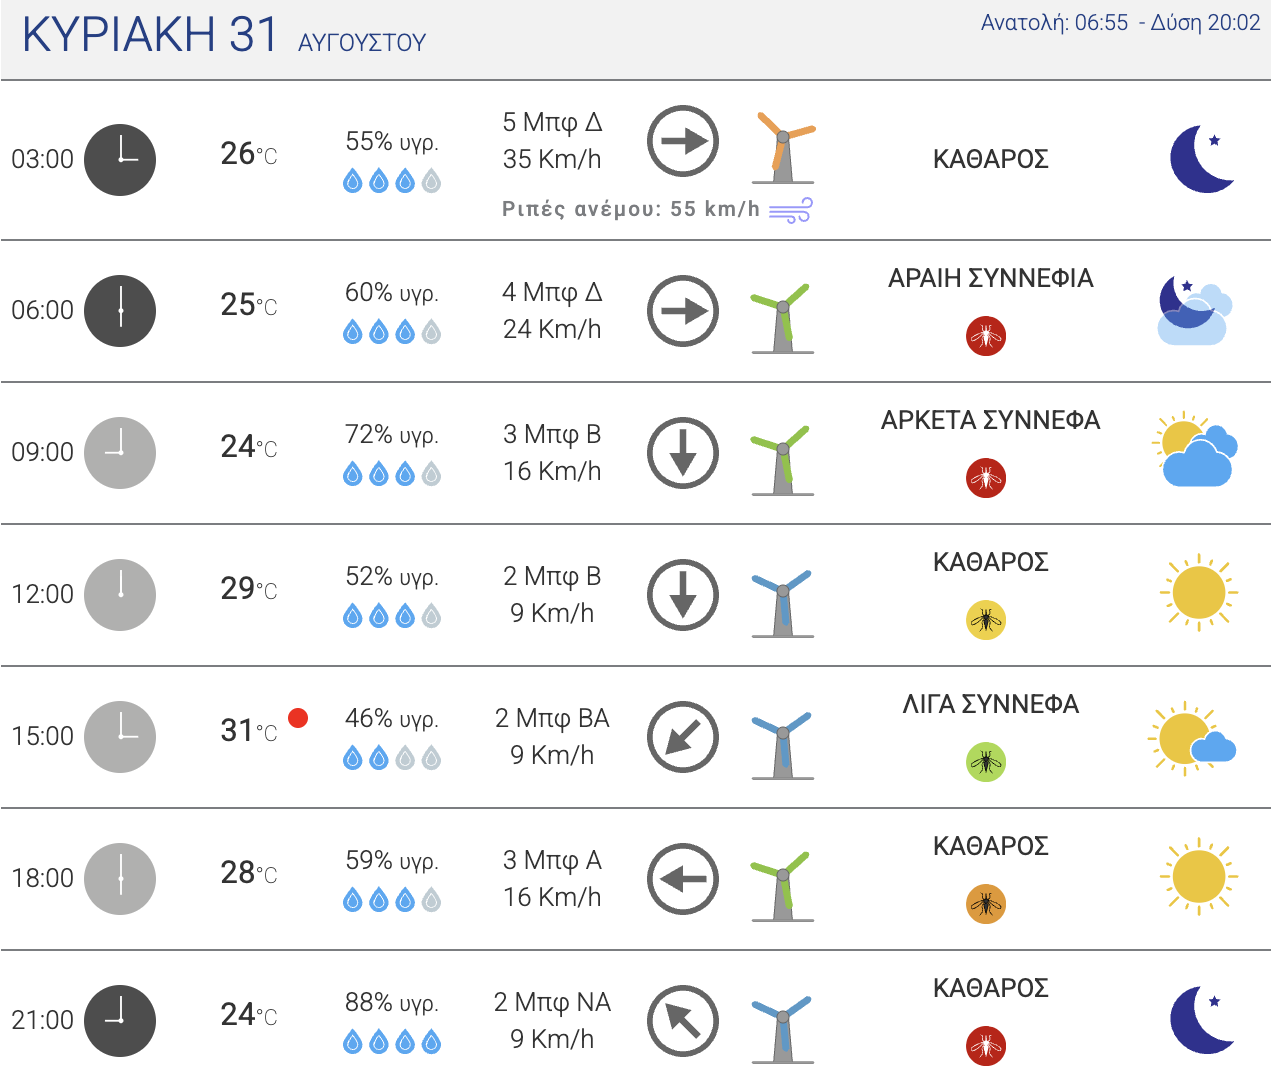Click the yellow mosquito icon at 12:00

coord(986,620)
